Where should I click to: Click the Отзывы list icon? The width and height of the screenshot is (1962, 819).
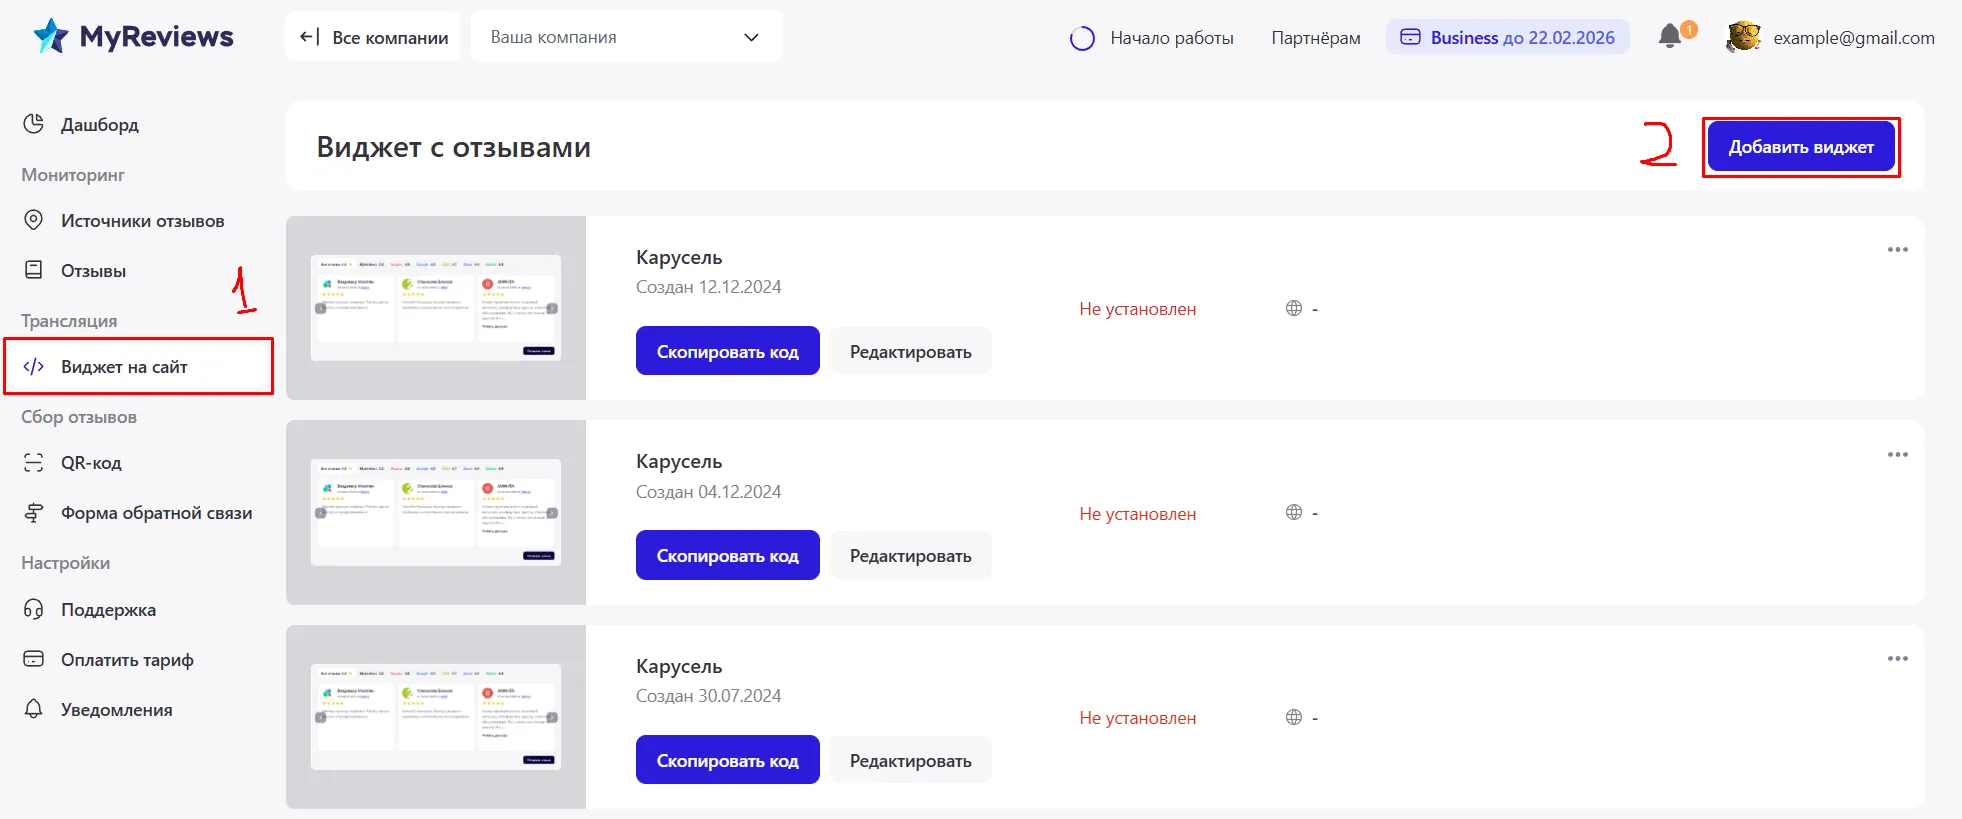pos(34,270)
